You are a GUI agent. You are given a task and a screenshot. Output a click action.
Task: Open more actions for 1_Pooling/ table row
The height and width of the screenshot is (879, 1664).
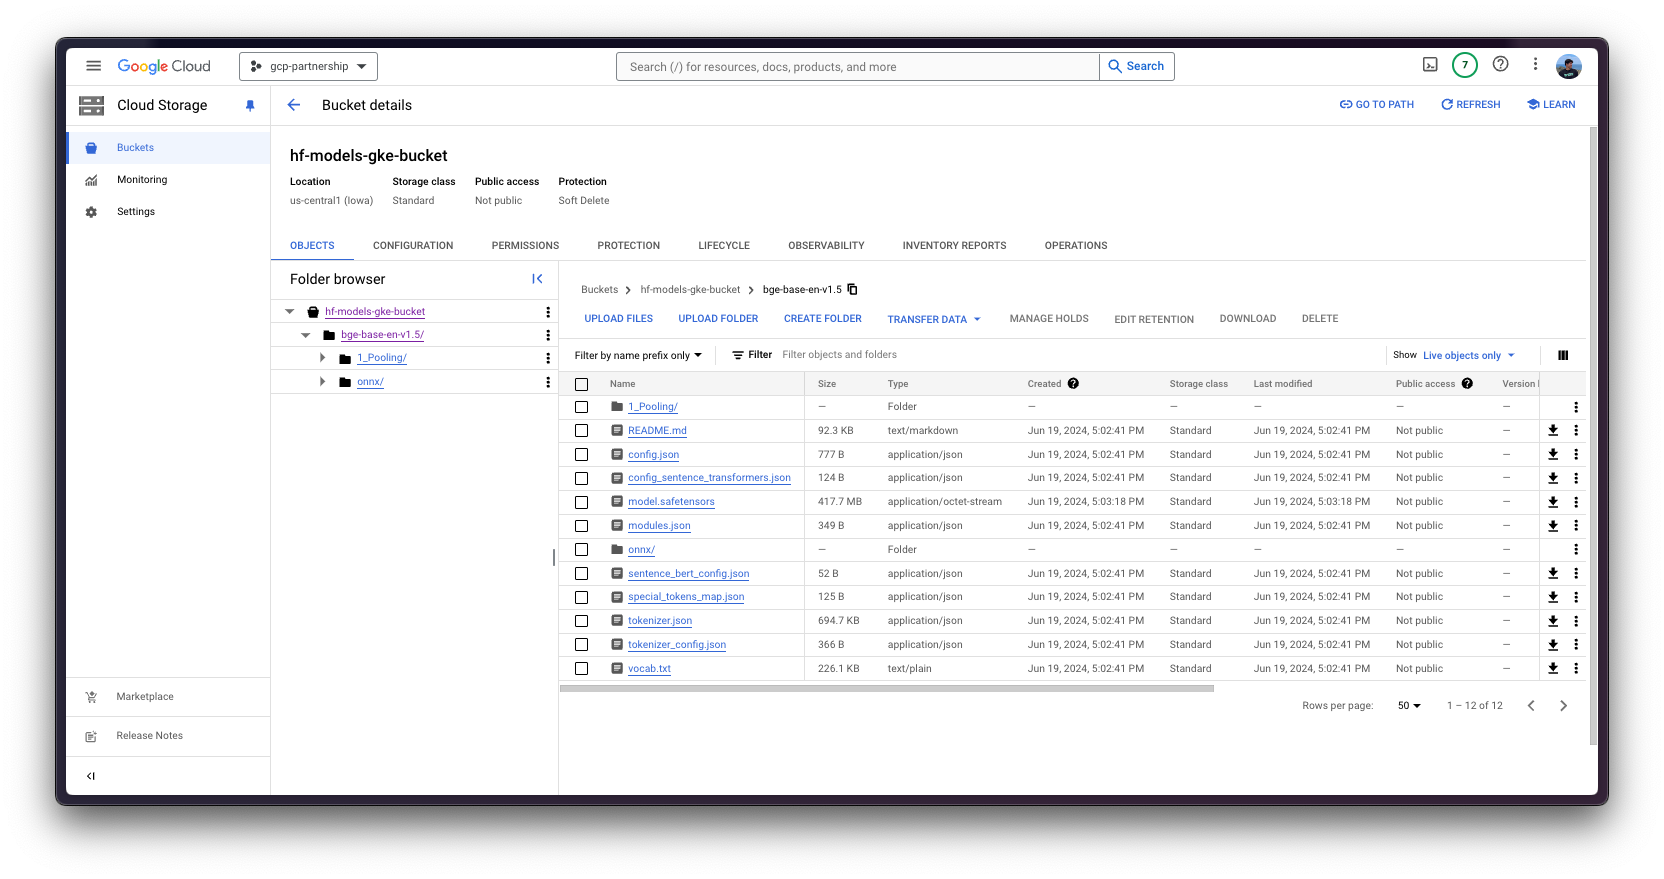[1576, 407]
